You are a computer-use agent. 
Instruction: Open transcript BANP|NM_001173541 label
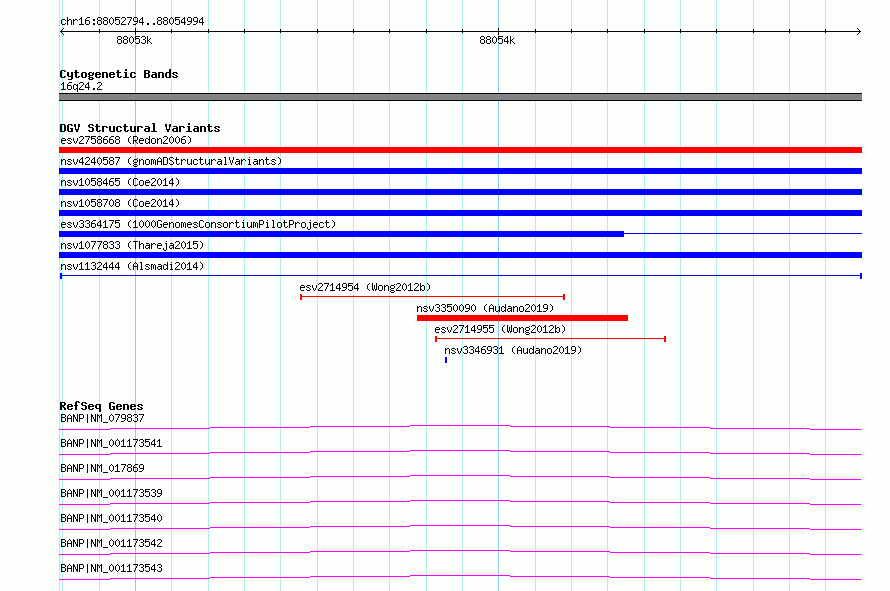pos(111,443)
